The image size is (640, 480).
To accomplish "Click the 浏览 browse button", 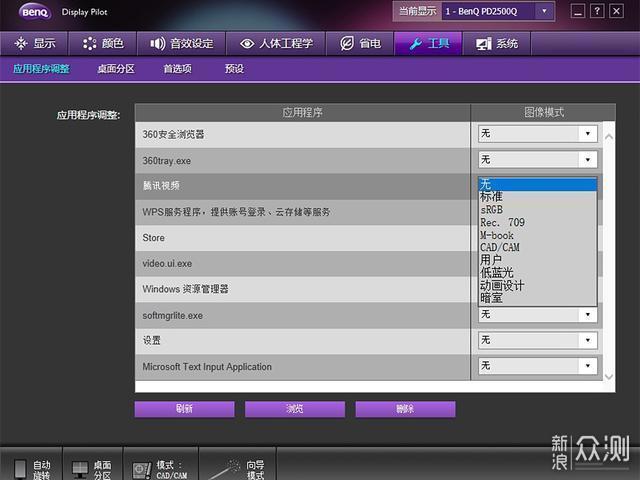I will pyautogui.click(x=295, y=409).
